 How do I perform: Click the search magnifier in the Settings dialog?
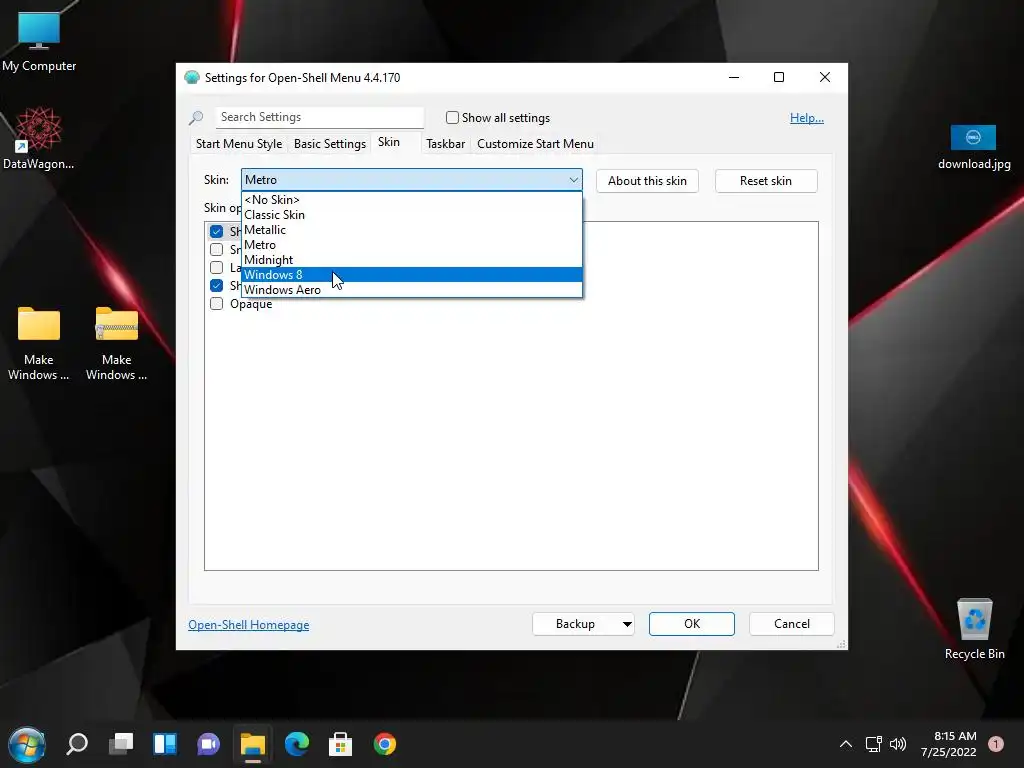[x=196, y=118]
